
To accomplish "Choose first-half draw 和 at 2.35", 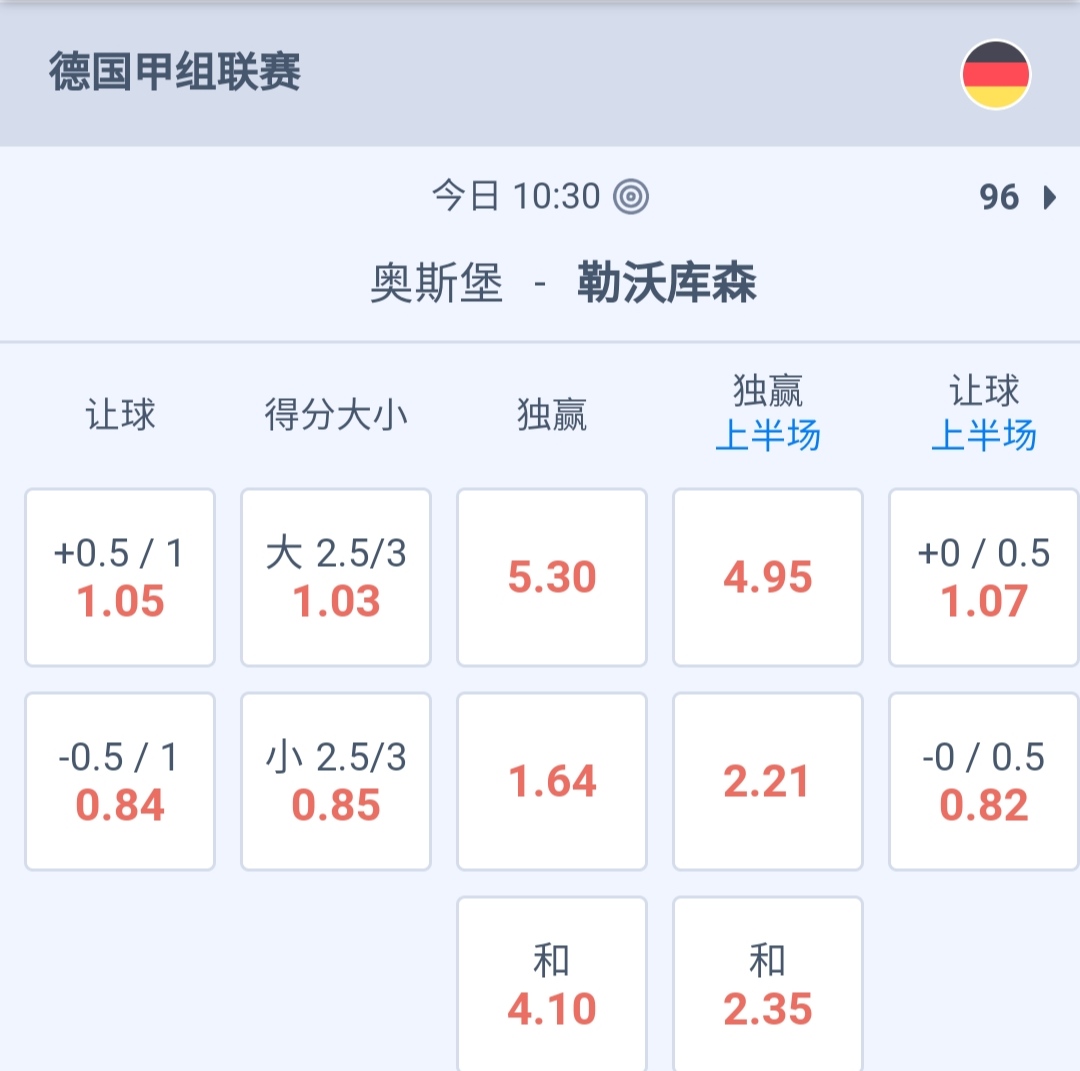I will [768, 984].
